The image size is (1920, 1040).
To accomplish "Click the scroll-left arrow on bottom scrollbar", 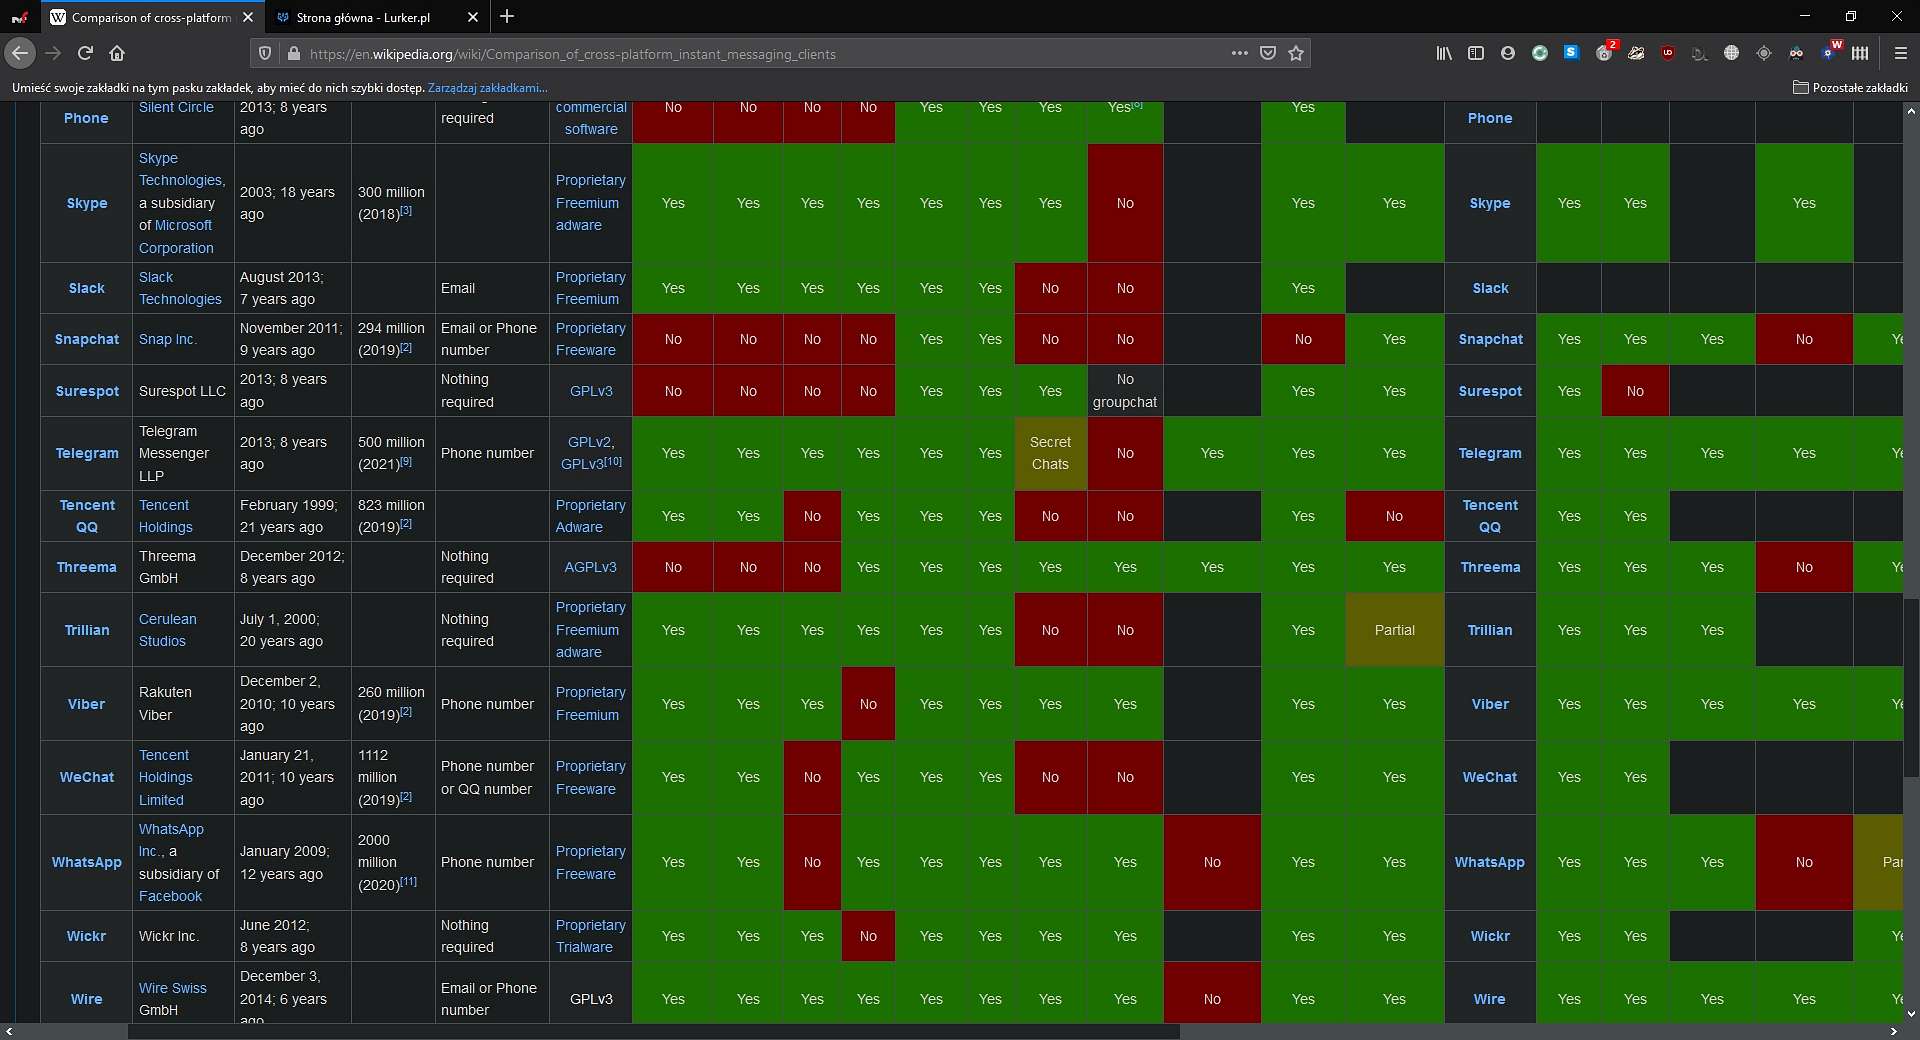I will (x=9, y=1031).
